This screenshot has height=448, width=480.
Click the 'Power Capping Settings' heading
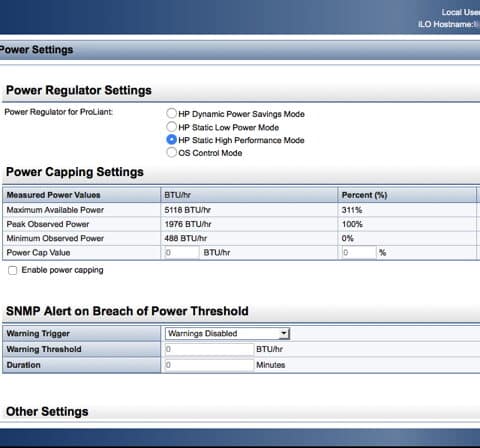(x=75, y=172)
